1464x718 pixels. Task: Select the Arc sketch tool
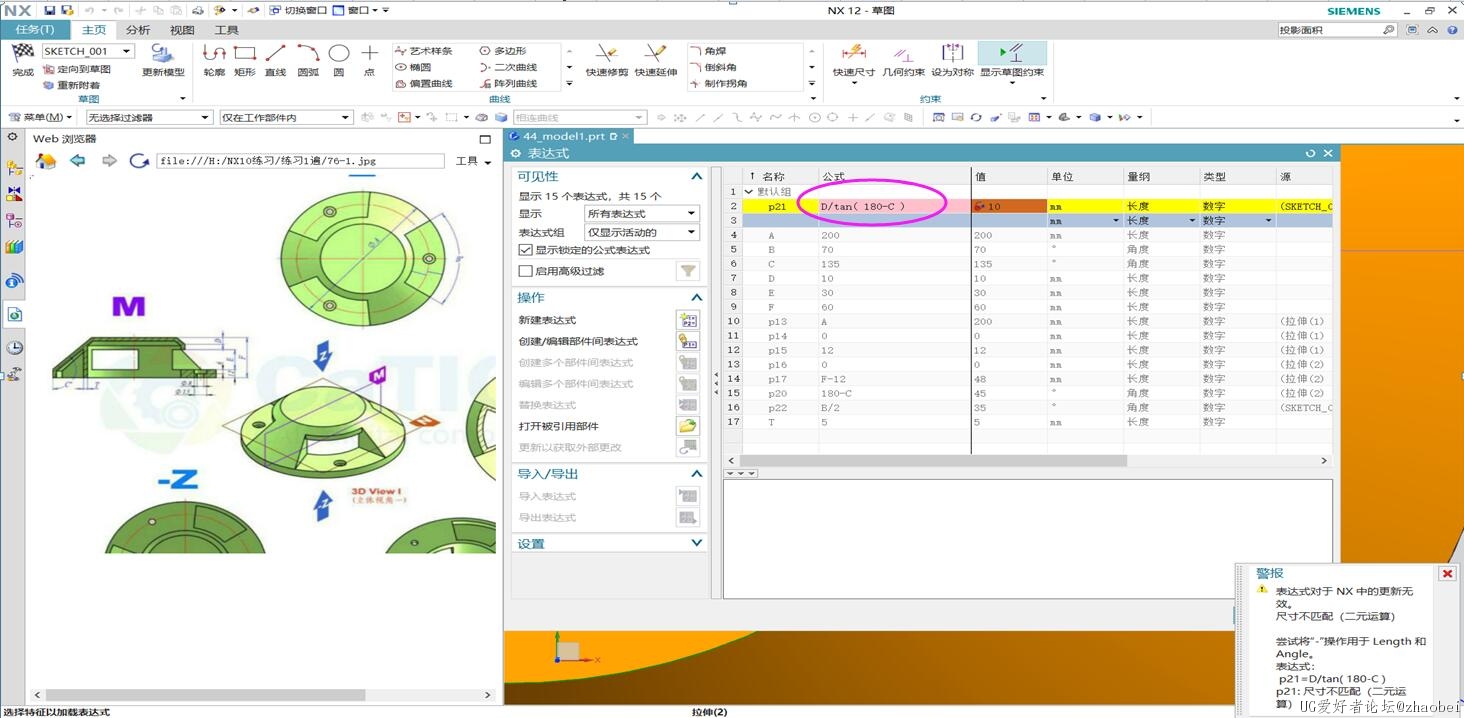(307, 54)
